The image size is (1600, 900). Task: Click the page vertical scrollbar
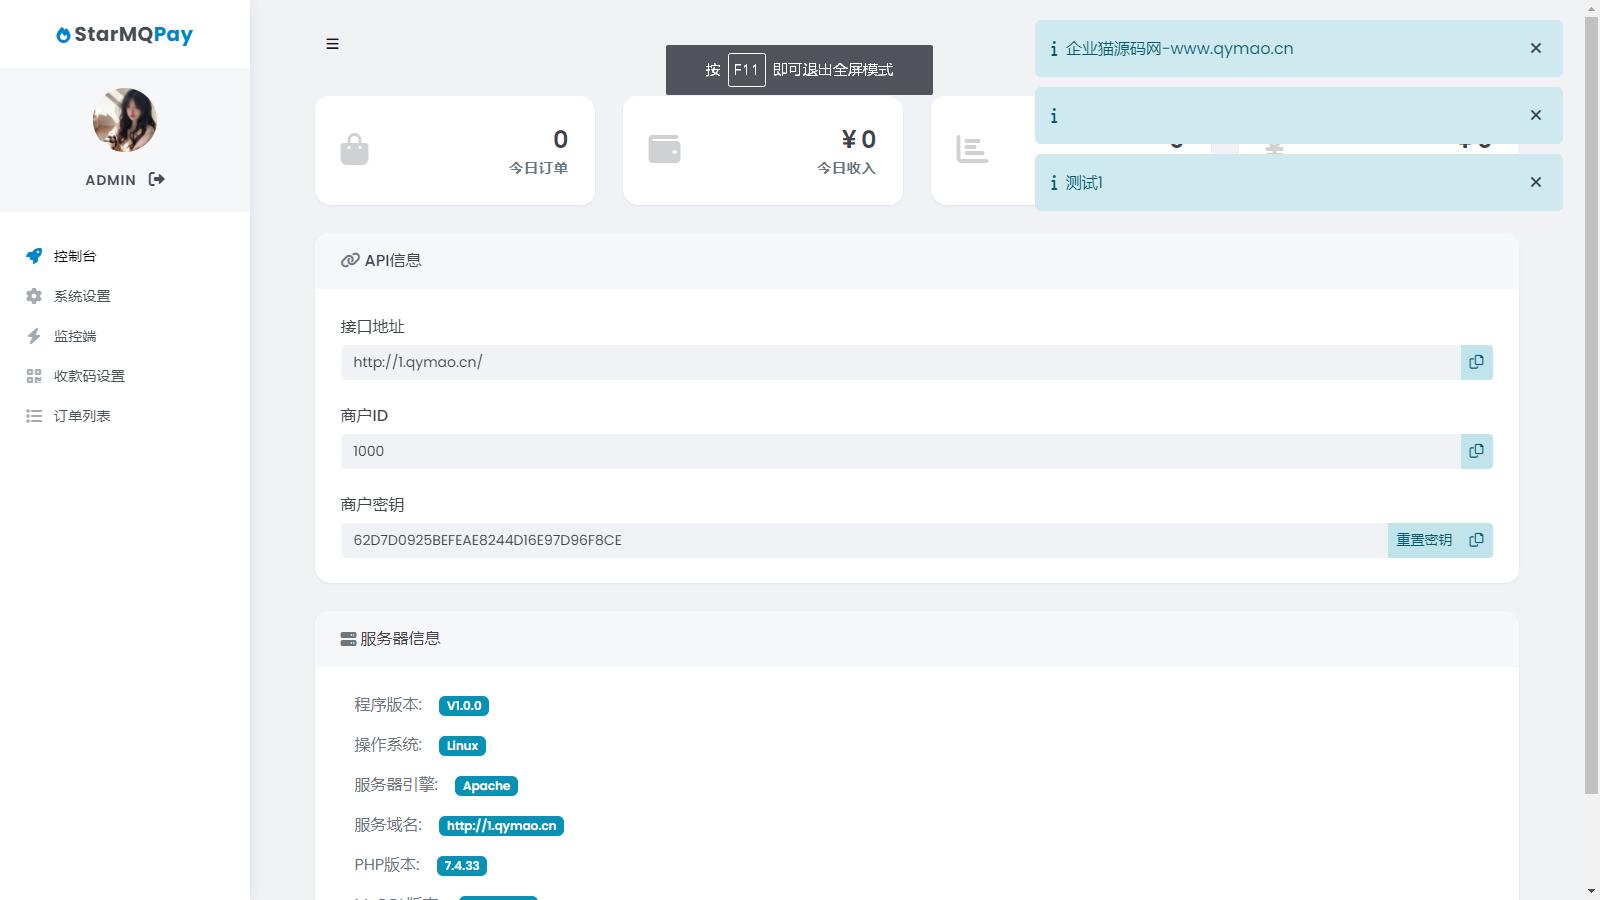(1591, 400)
